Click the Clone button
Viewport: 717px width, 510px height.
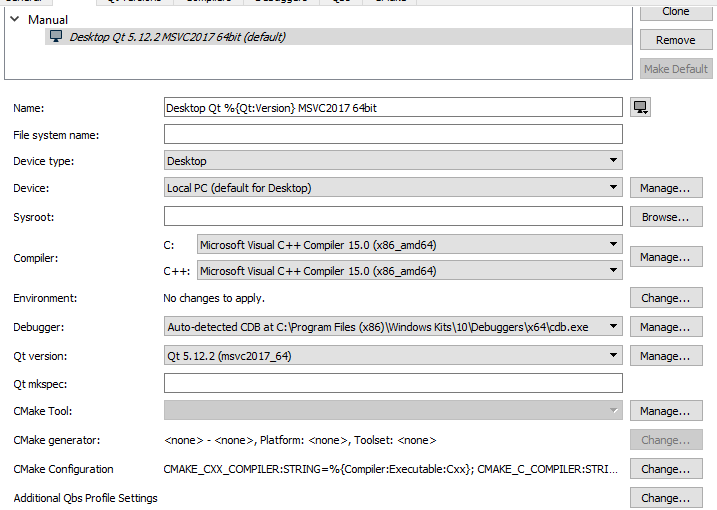[x=676, y=12]
